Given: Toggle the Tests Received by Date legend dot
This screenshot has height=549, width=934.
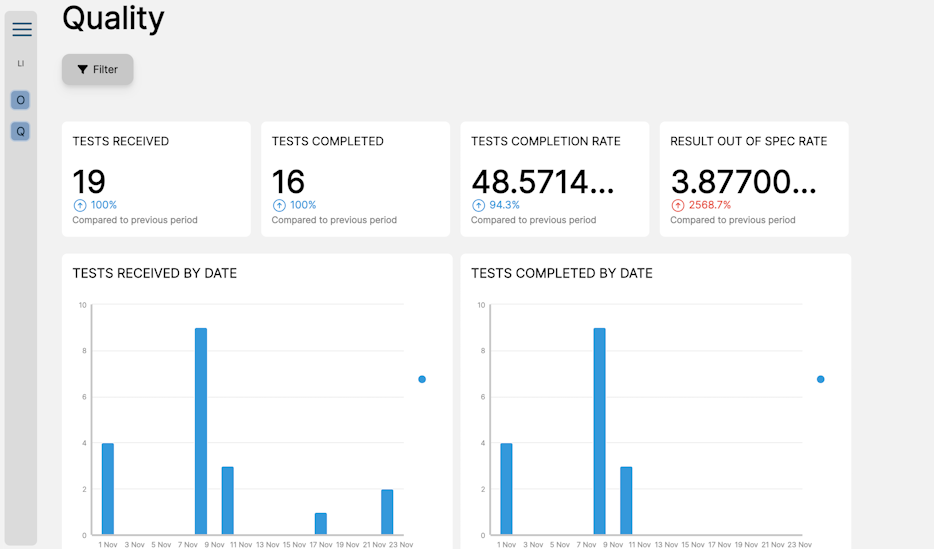Looking at the screenshot, I should tap(422, 379).
